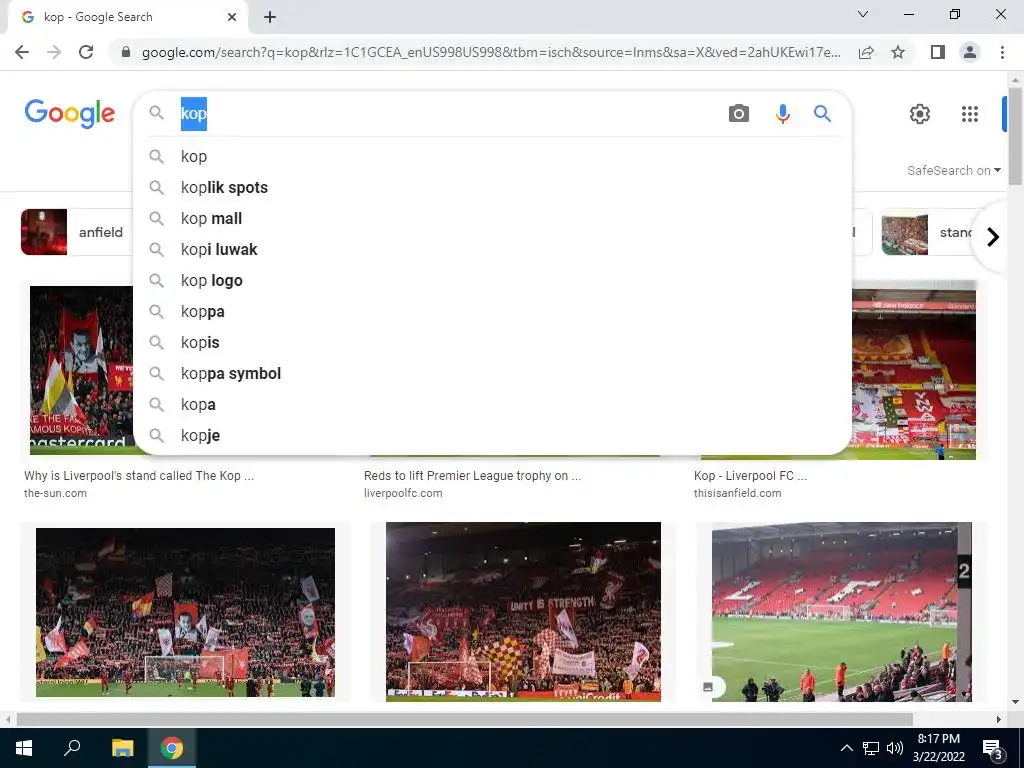Select 'kopi luwak' suggestion
The height and width of the screenshot is (768, 1024).
pos(492,249)
